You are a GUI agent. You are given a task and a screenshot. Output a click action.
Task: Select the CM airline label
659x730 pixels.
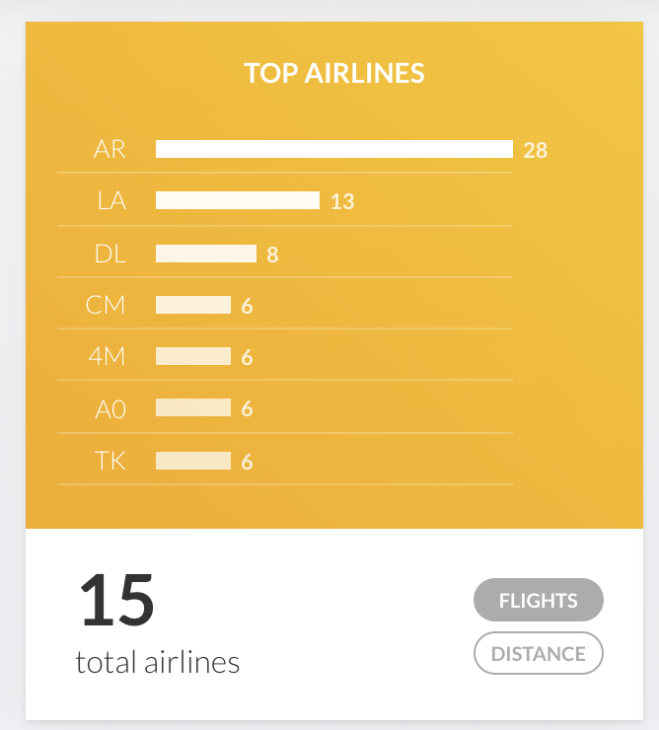point(106,305)
